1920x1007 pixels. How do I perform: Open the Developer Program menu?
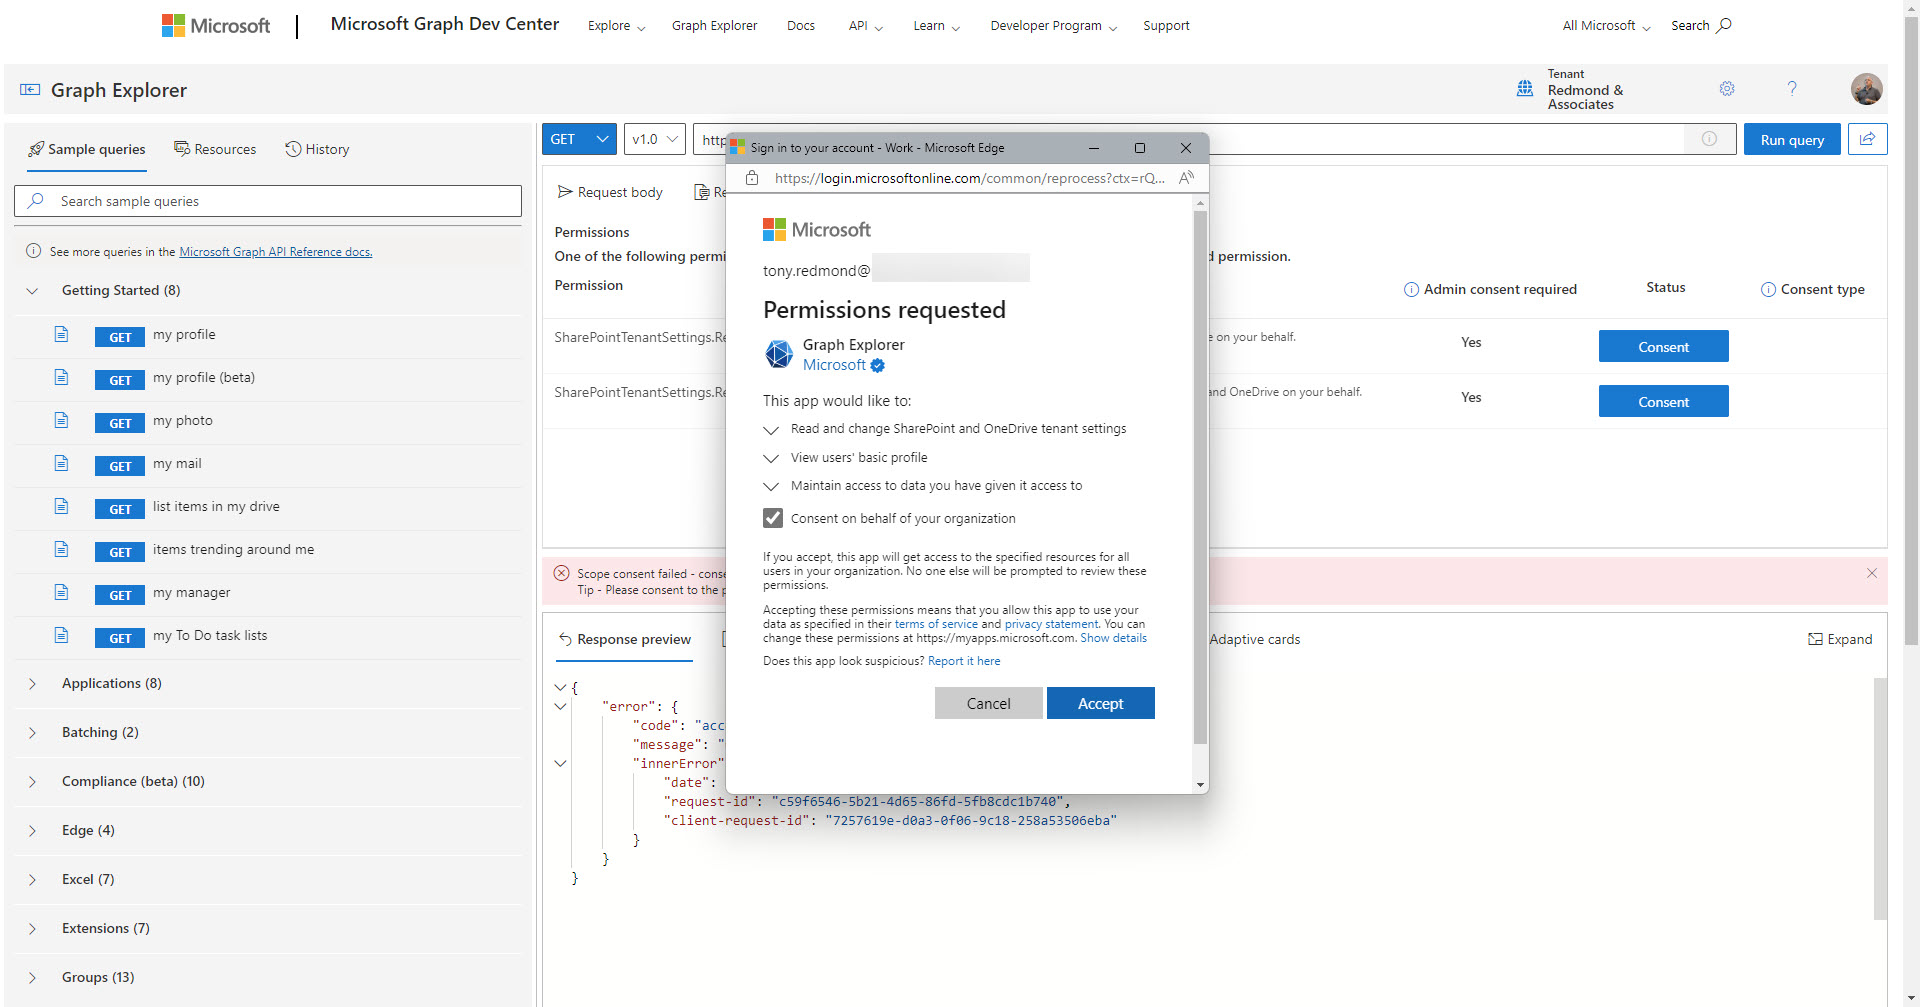point(1053,26)
